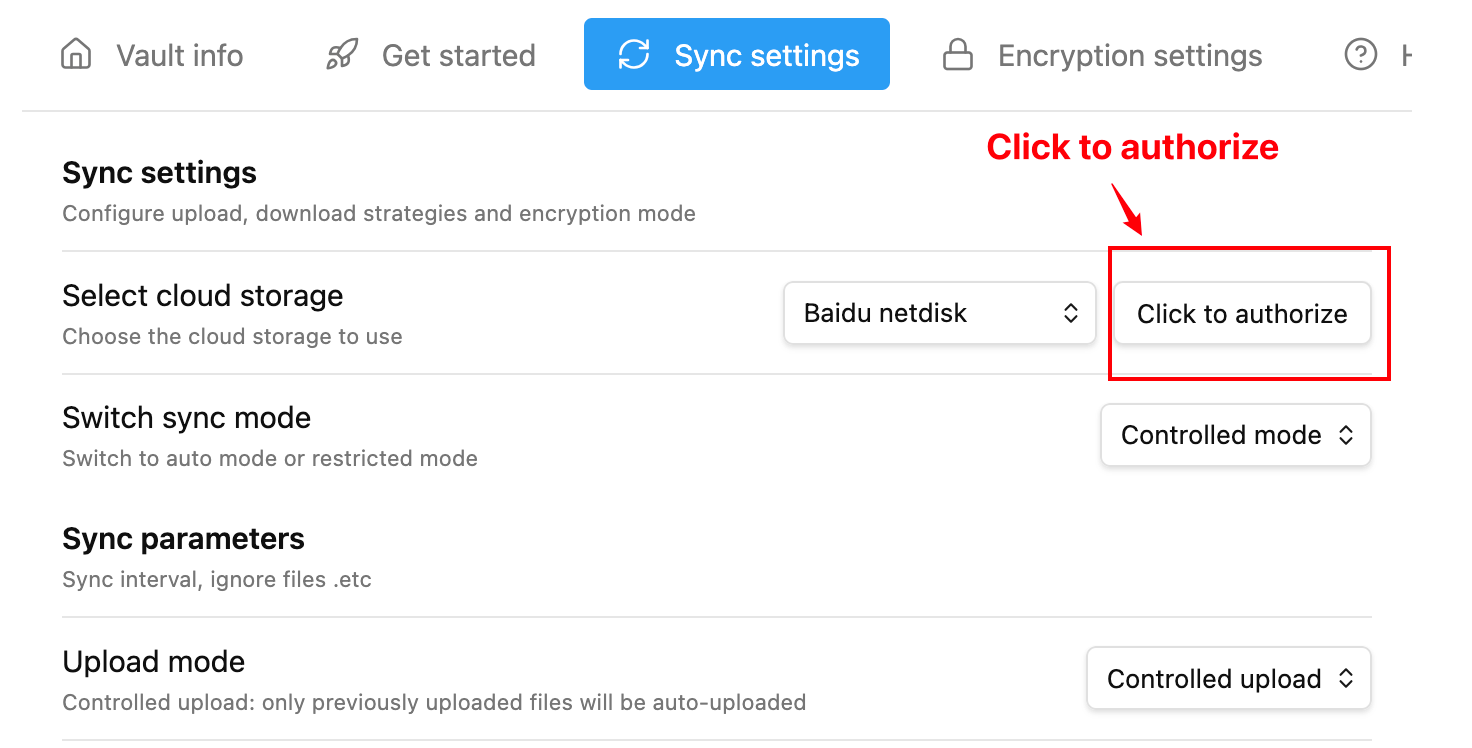Click the Select cloud storage label
Screen dimensions: 1472x748
[203, 296]
